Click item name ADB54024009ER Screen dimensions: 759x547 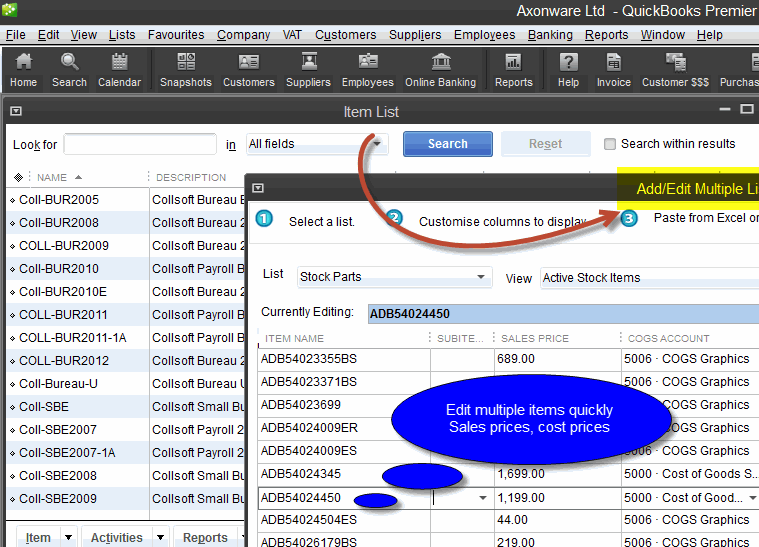click(309, 427)
